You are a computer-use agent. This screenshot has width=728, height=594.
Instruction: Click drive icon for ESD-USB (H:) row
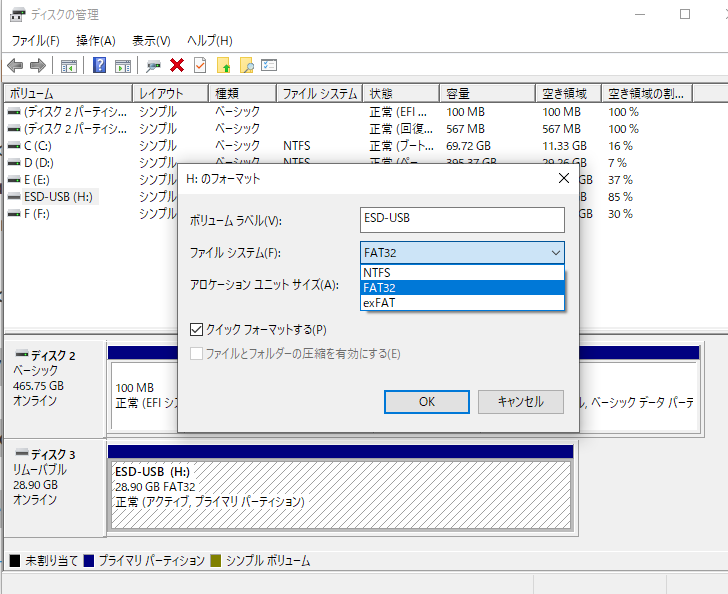click(14, 197)
